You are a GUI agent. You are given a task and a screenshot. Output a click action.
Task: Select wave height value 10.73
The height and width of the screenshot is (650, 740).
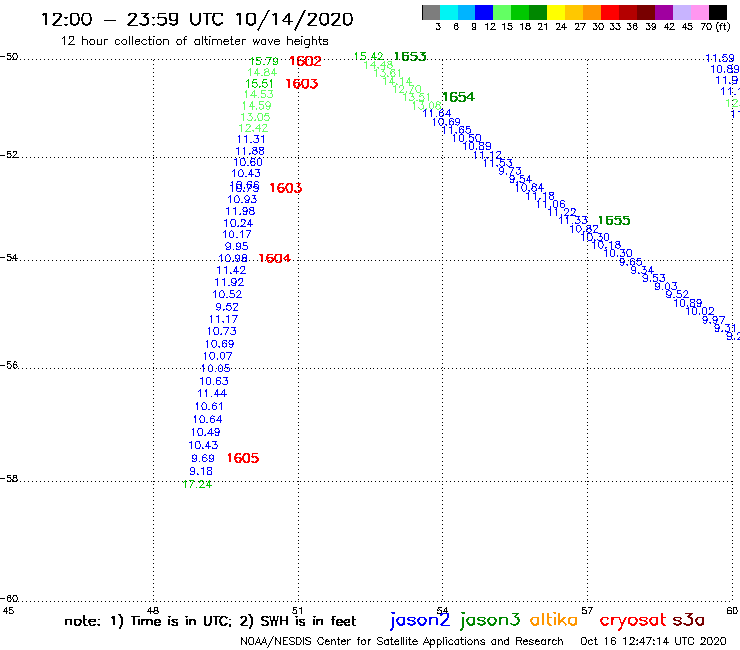[x=222, y=331]
